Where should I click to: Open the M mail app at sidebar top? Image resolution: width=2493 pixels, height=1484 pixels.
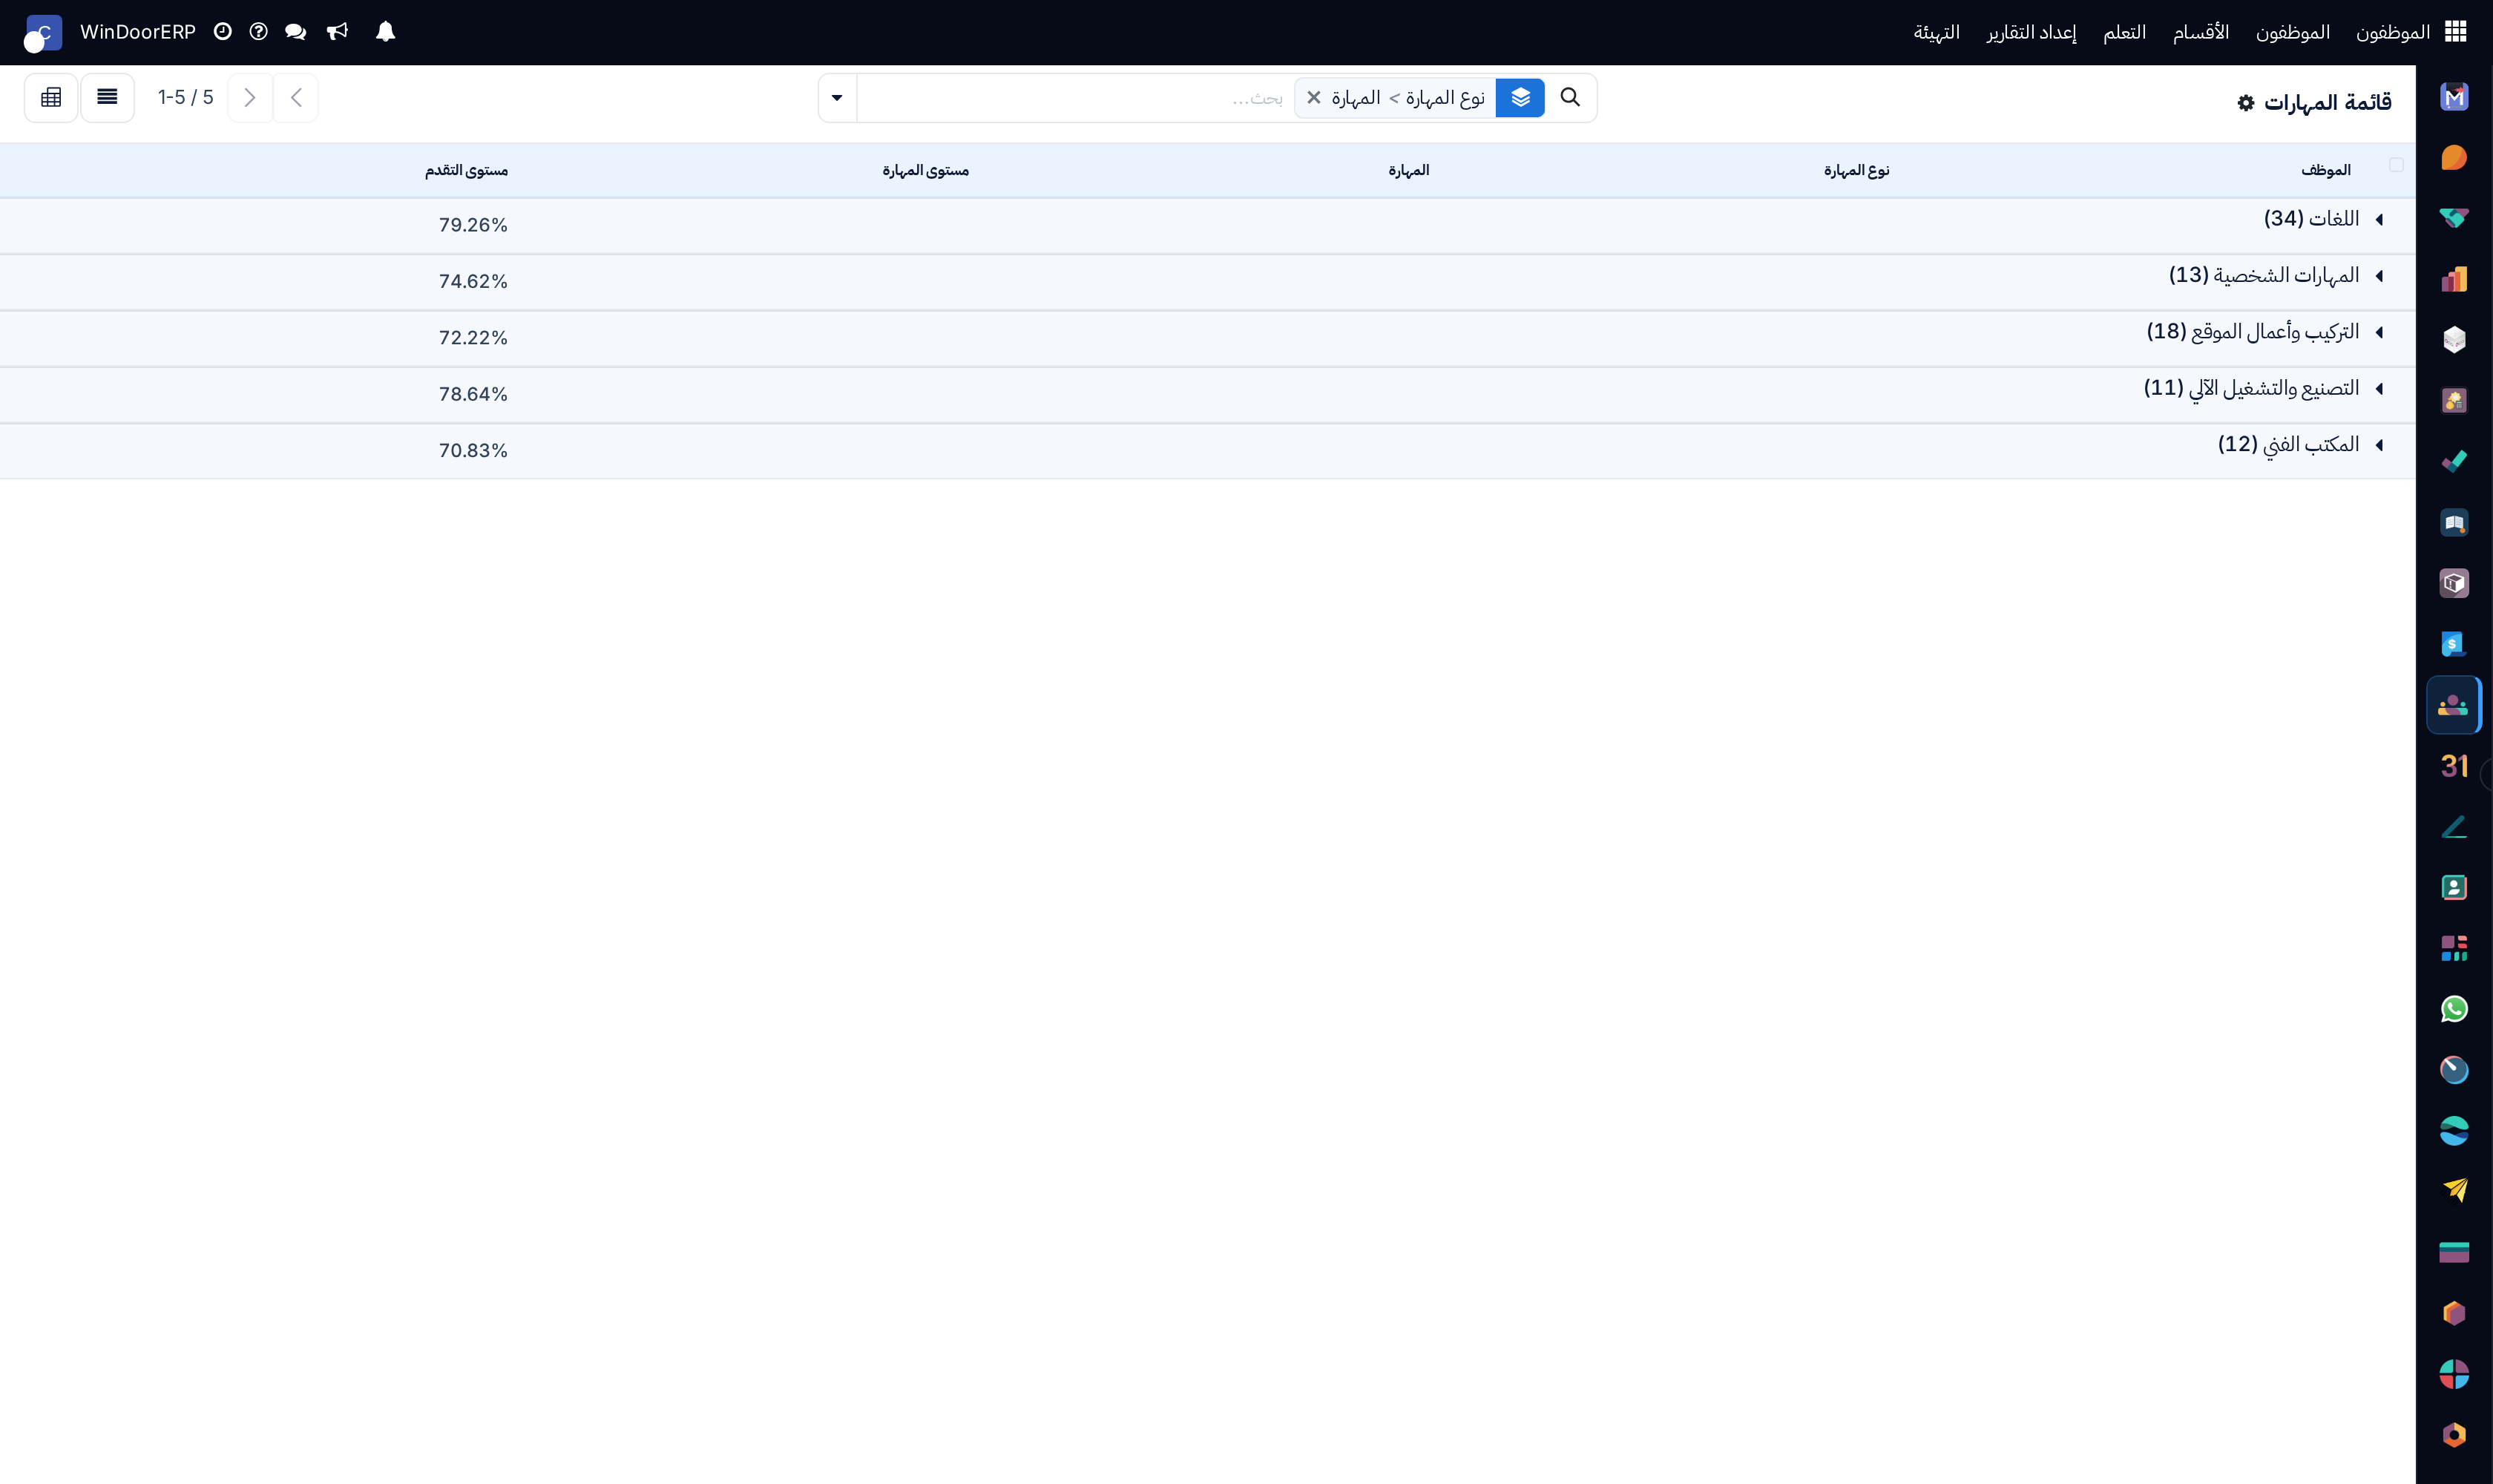(2454, 97)
